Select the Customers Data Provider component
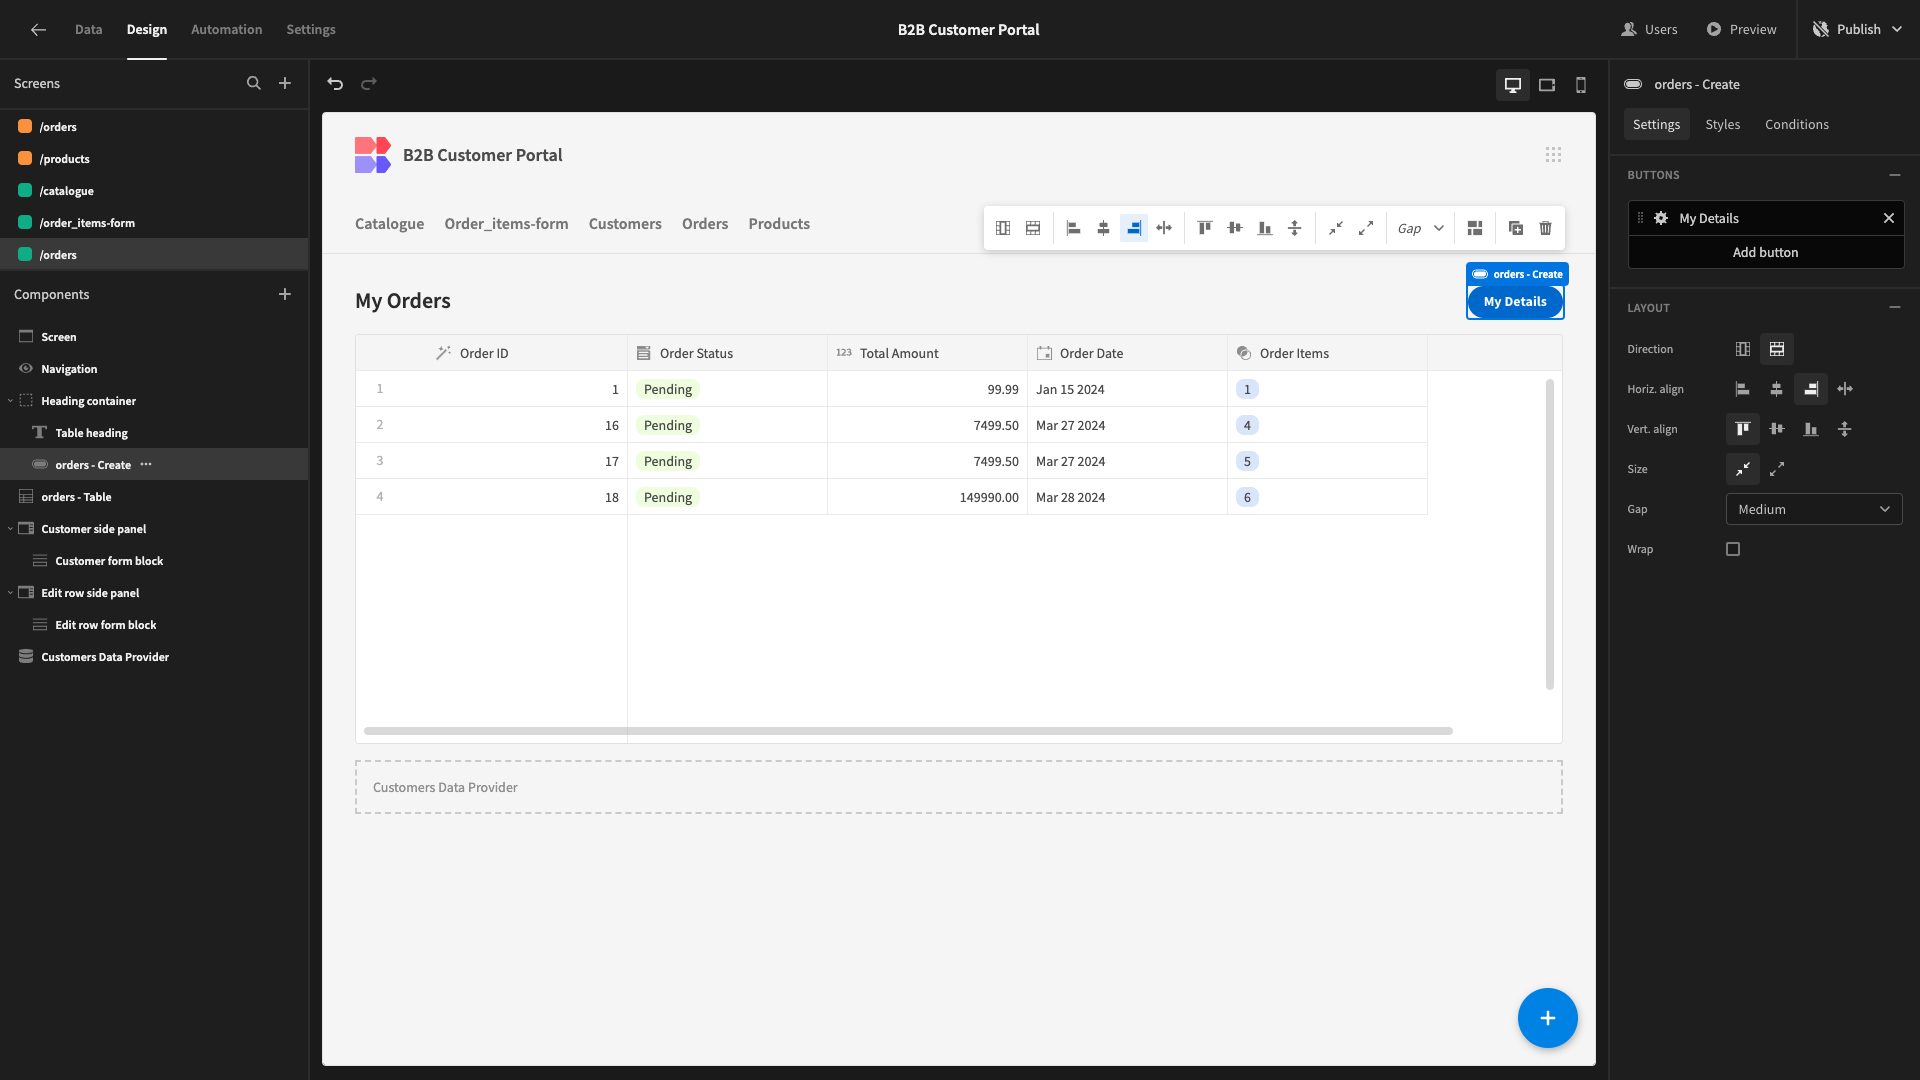Screen dimensions: 1920x1080 pos(154,657)
